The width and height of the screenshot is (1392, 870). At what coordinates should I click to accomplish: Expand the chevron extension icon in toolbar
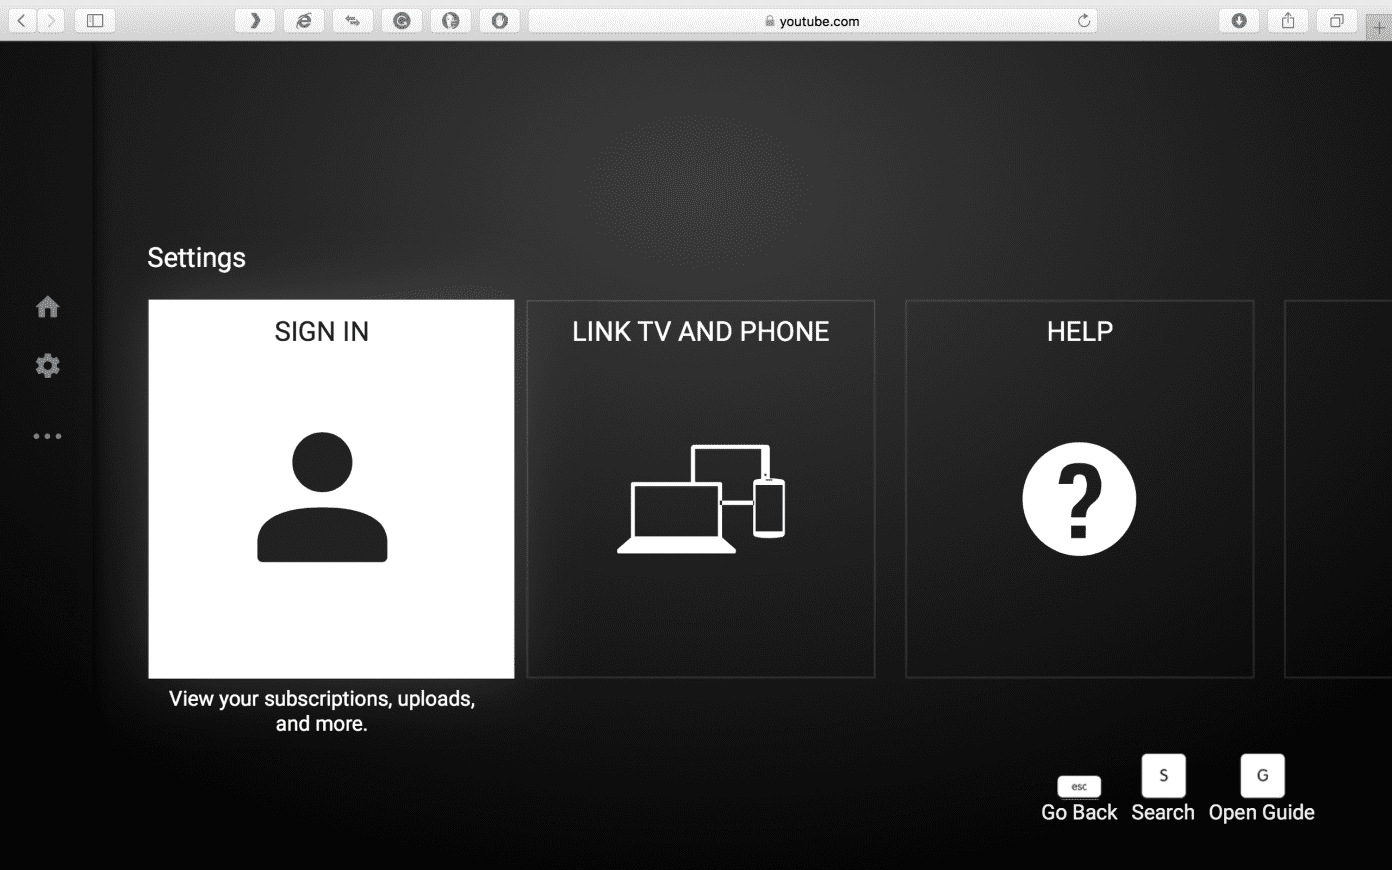click(255, 20)
